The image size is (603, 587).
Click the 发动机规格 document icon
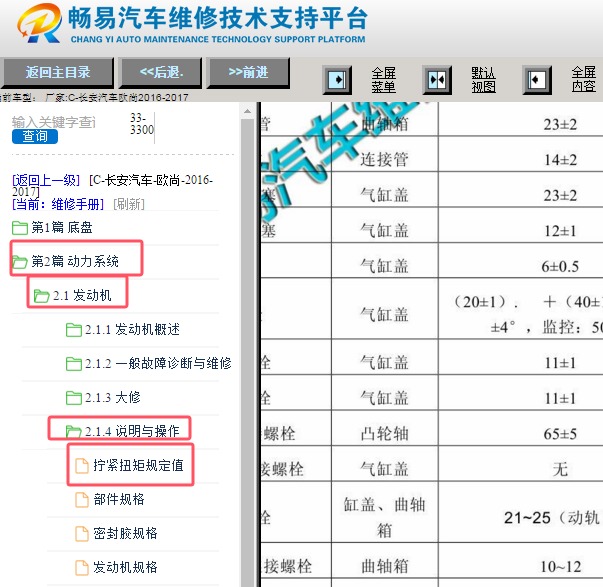pyautogui.click(x=82, y=567)
